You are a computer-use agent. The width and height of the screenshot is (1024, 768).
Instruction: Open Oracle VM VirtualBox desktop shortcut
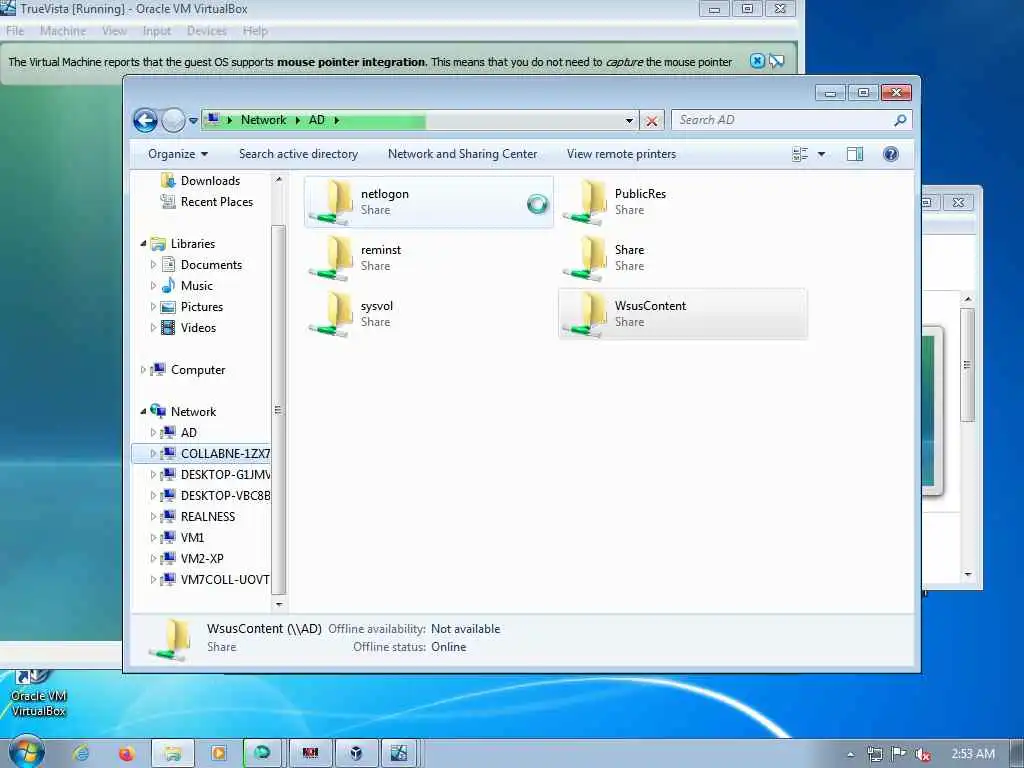(39, 694)
